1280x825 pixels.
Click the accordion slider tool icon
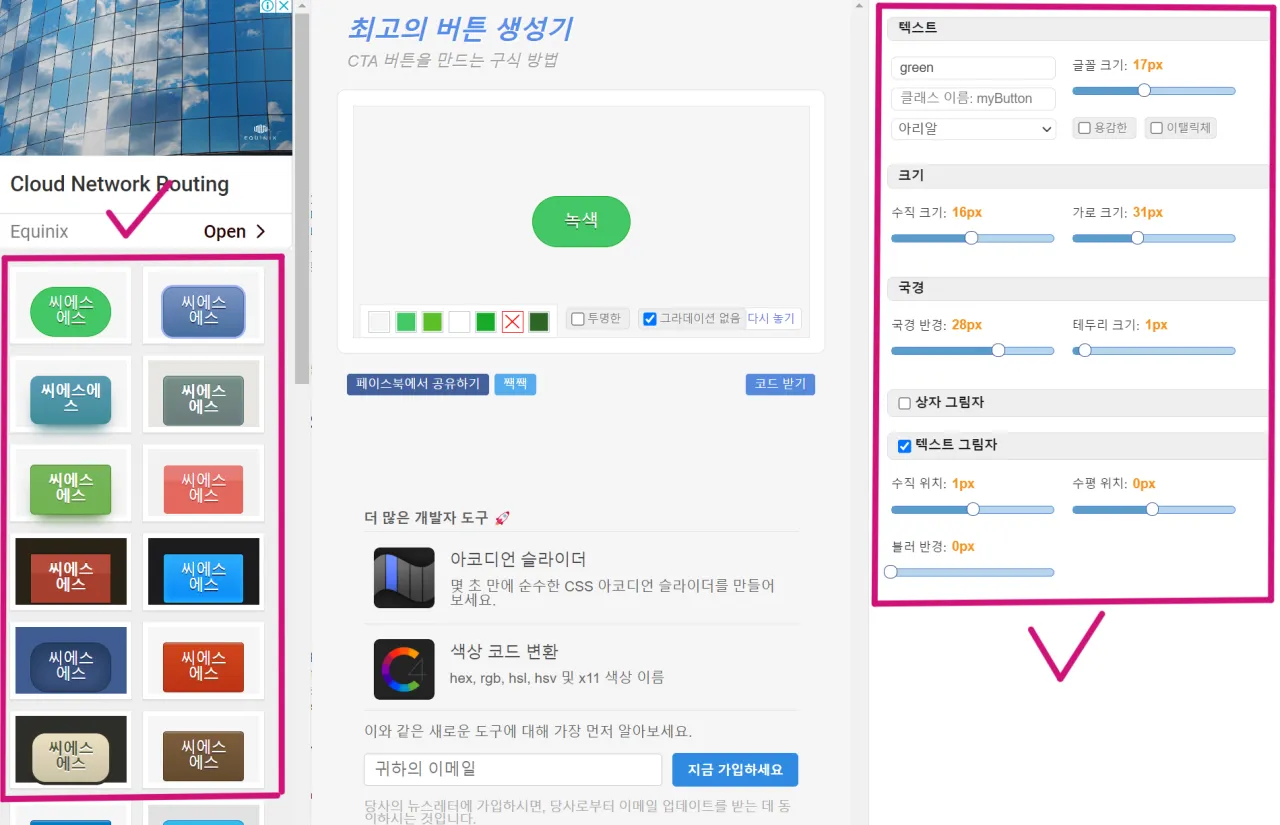[404, 577]
